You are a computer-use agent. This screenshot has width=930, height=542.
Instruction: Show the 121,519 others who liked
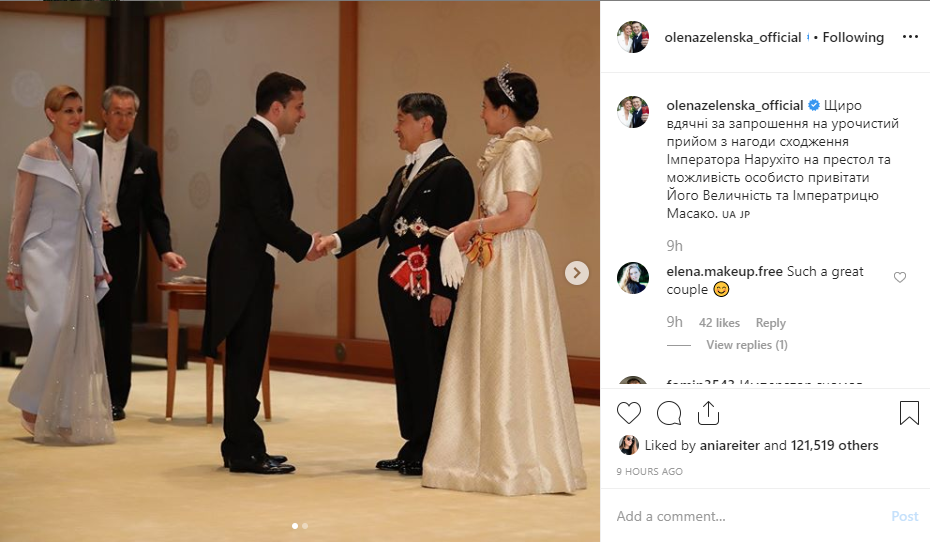click(x=834, y=445)
